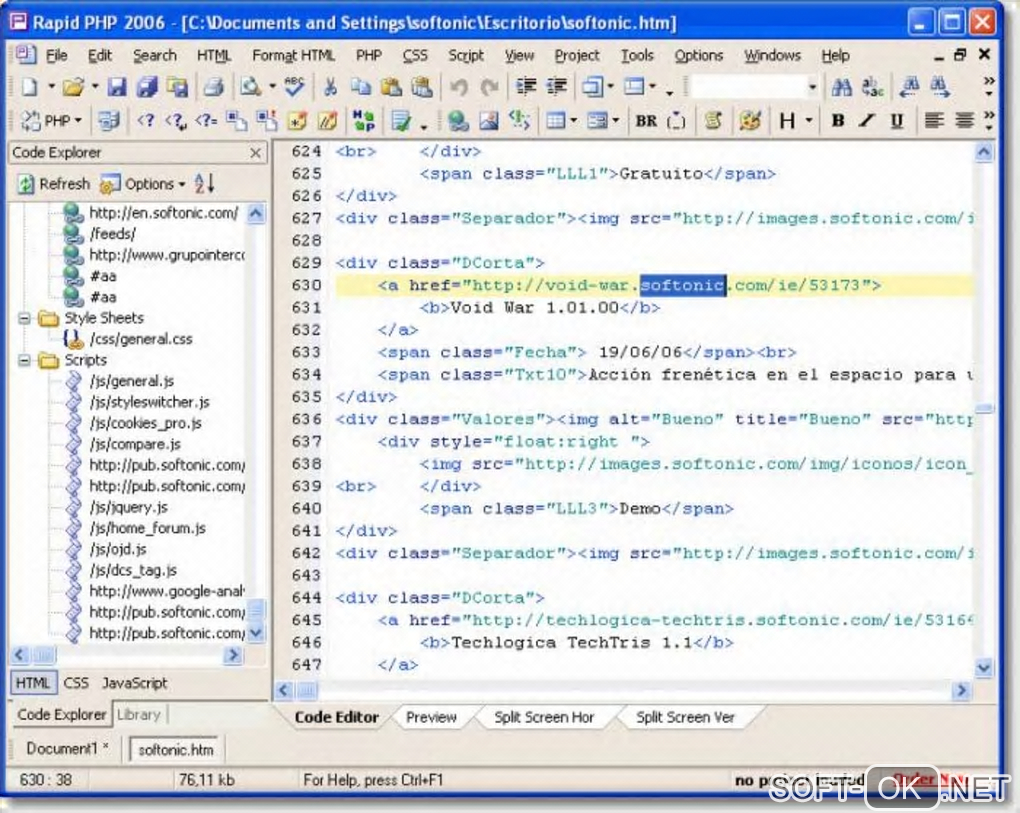Collapse the Style Sheets tree folder
Viewport: 1020px width, 813px height.
tap(25, 318)
